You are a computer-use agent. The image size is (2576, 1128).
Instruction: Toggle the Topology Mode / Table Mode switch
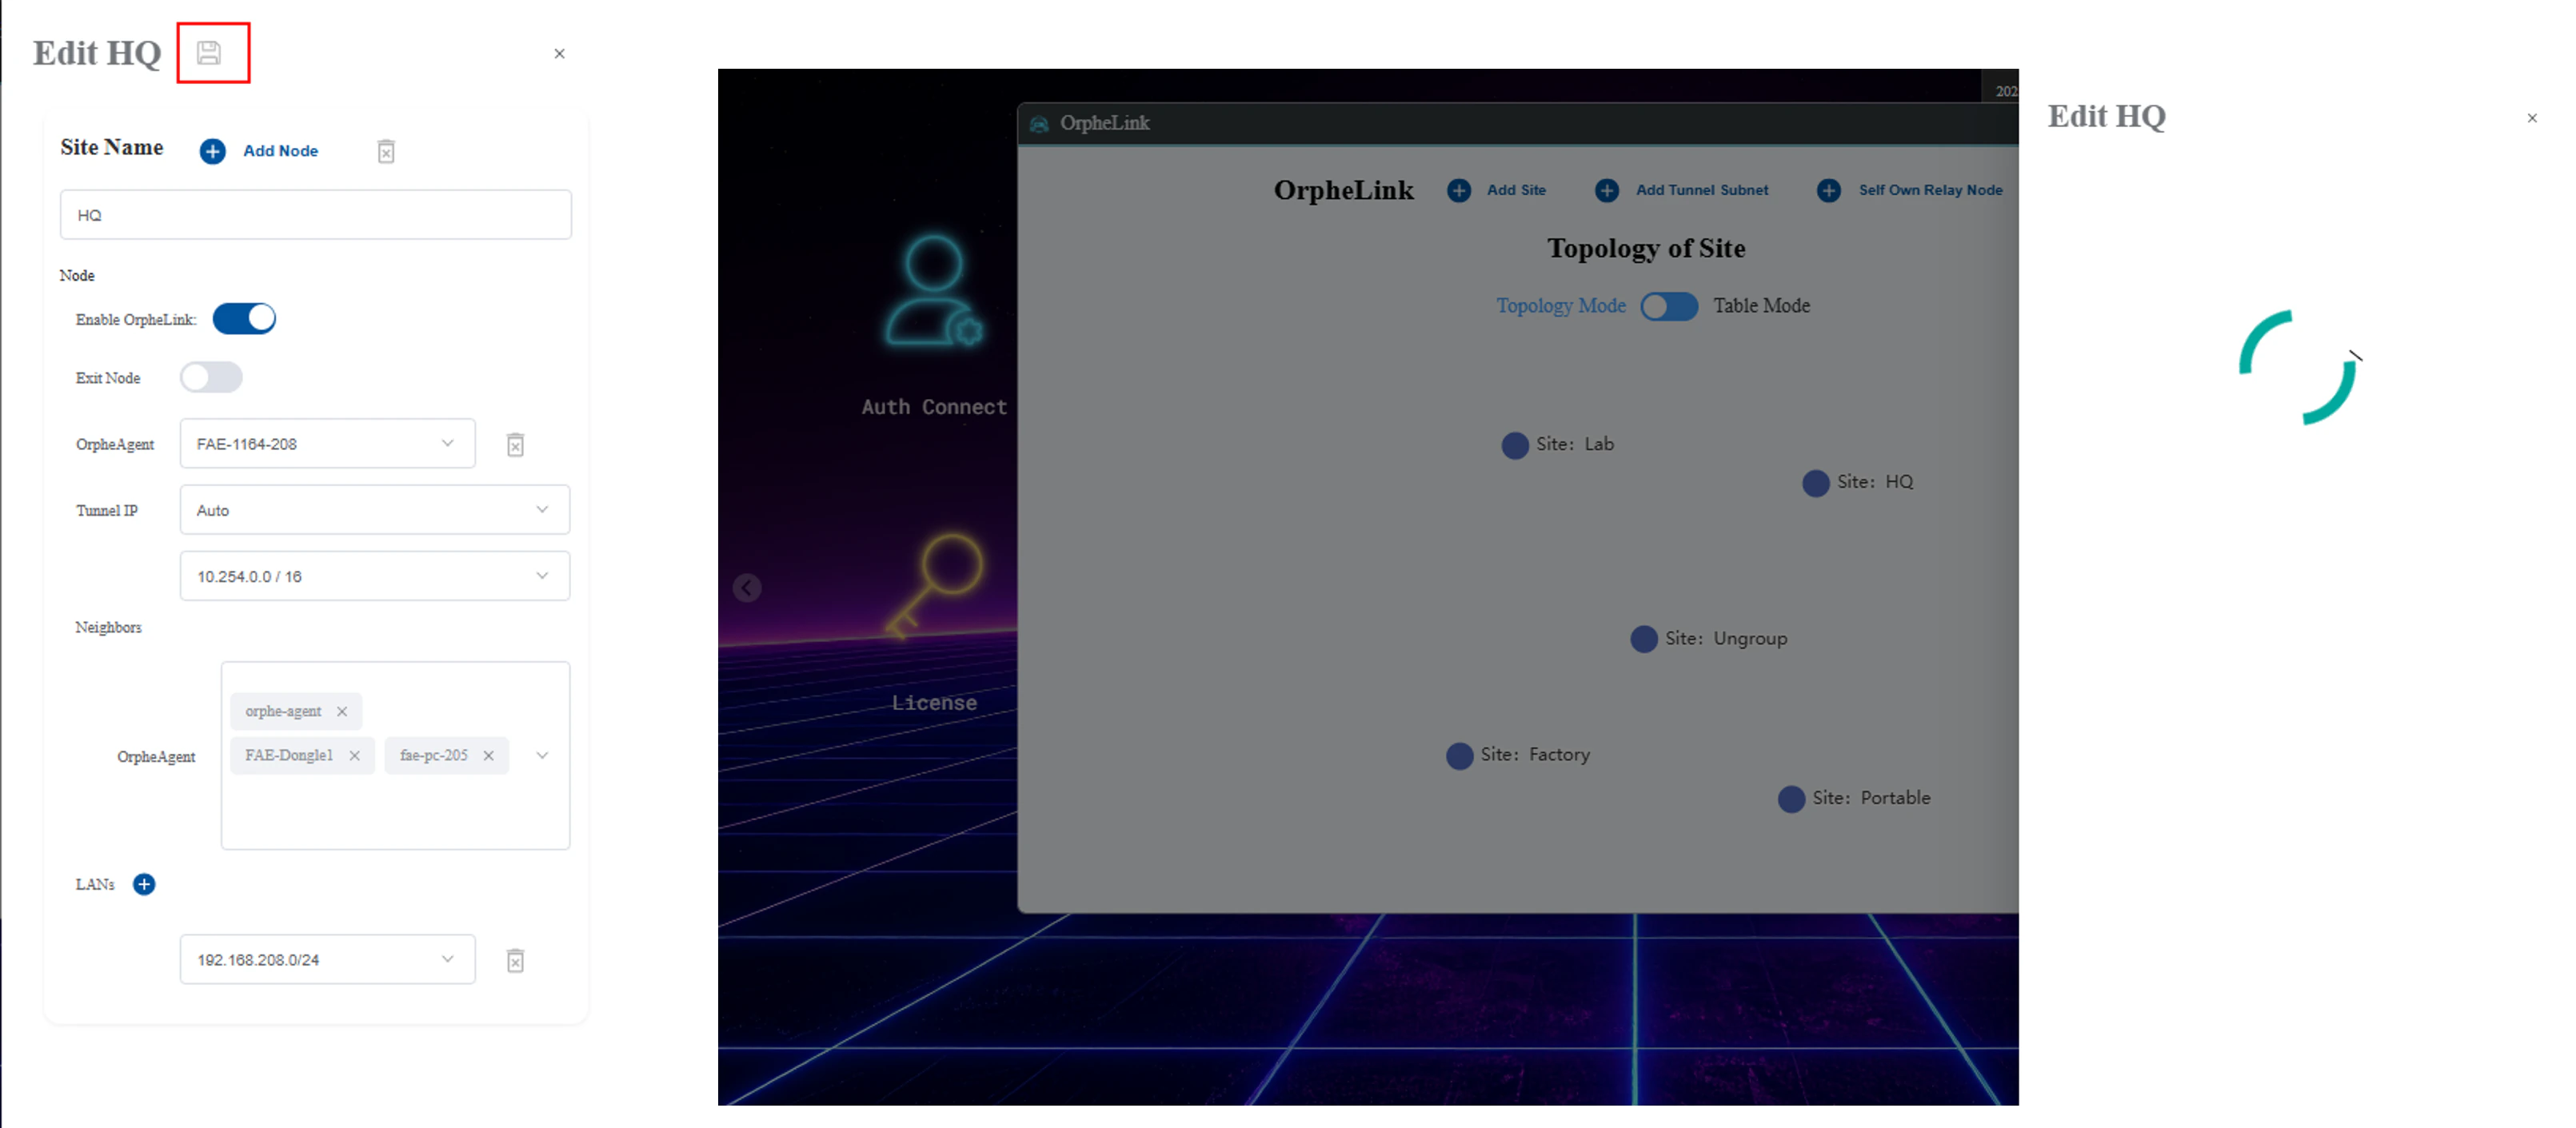[x=1669, y=306]
